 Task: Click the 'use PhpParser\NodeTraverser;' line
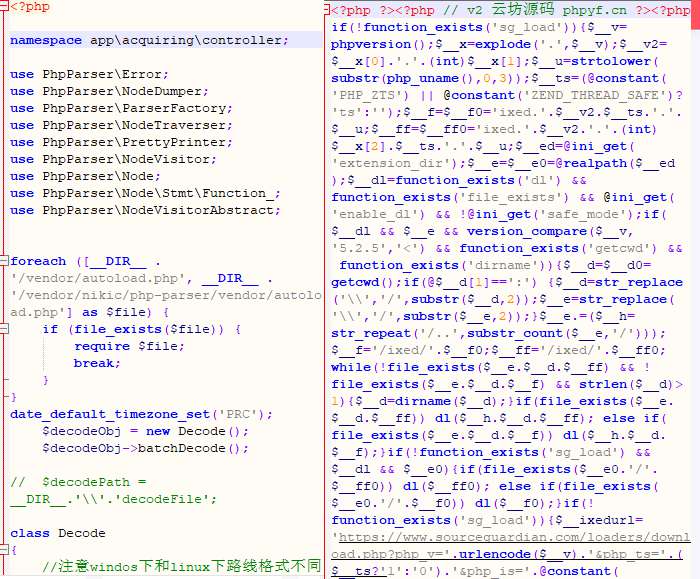pos(121,125)
